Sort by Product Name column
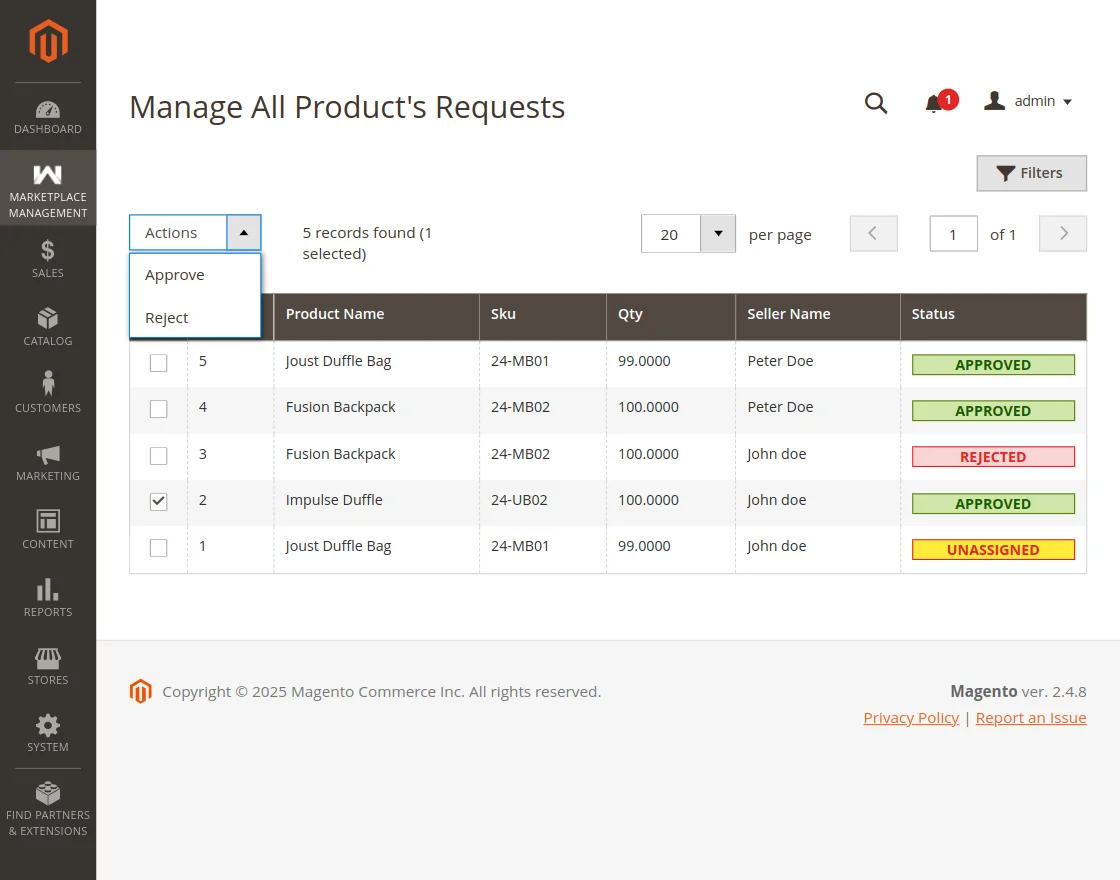Viewport: 1120px width, 880px height. click(x=376, y=314)
